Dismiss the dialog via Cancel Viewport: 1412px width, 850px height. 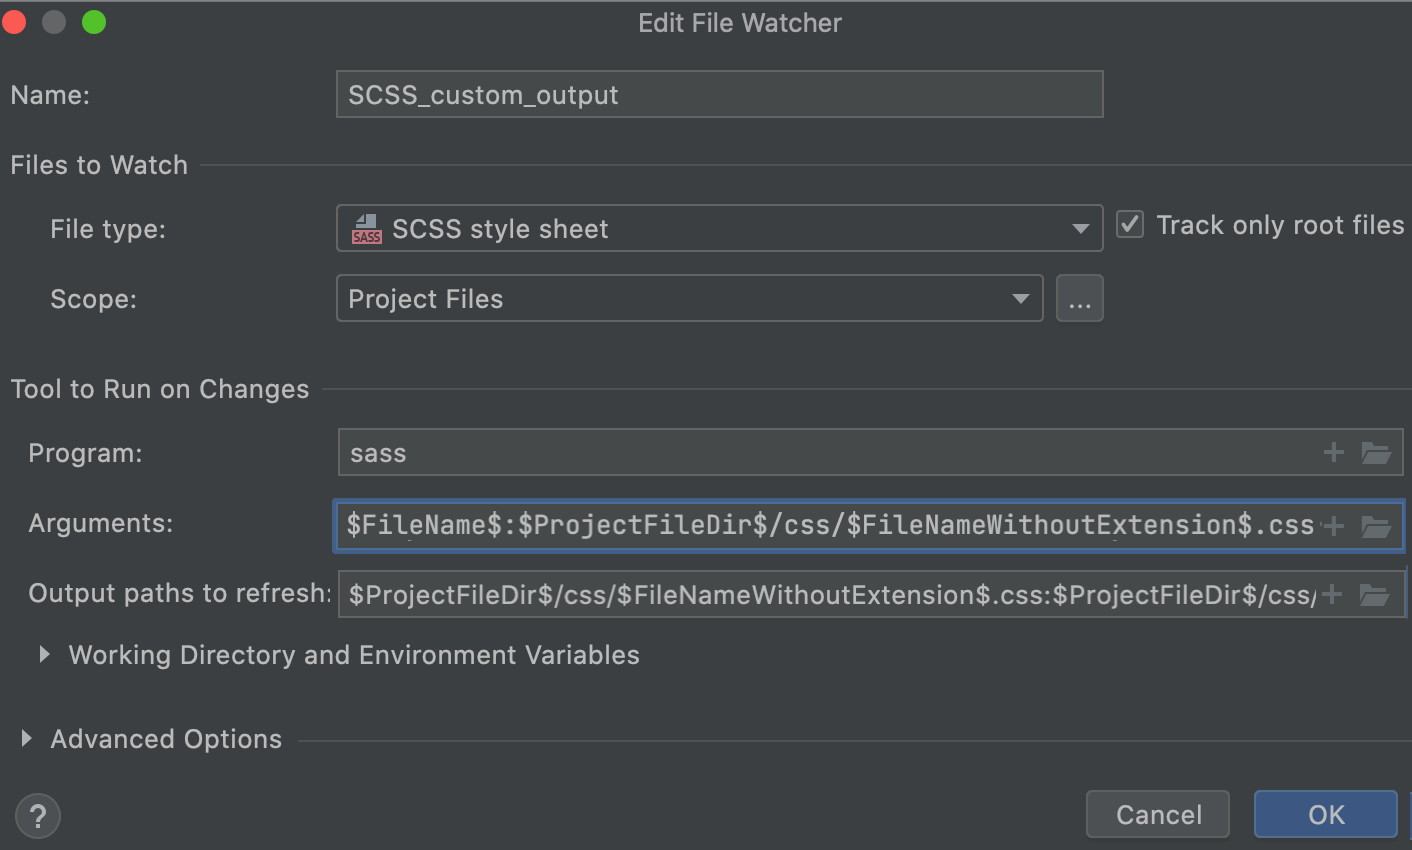pos(1157,813)
